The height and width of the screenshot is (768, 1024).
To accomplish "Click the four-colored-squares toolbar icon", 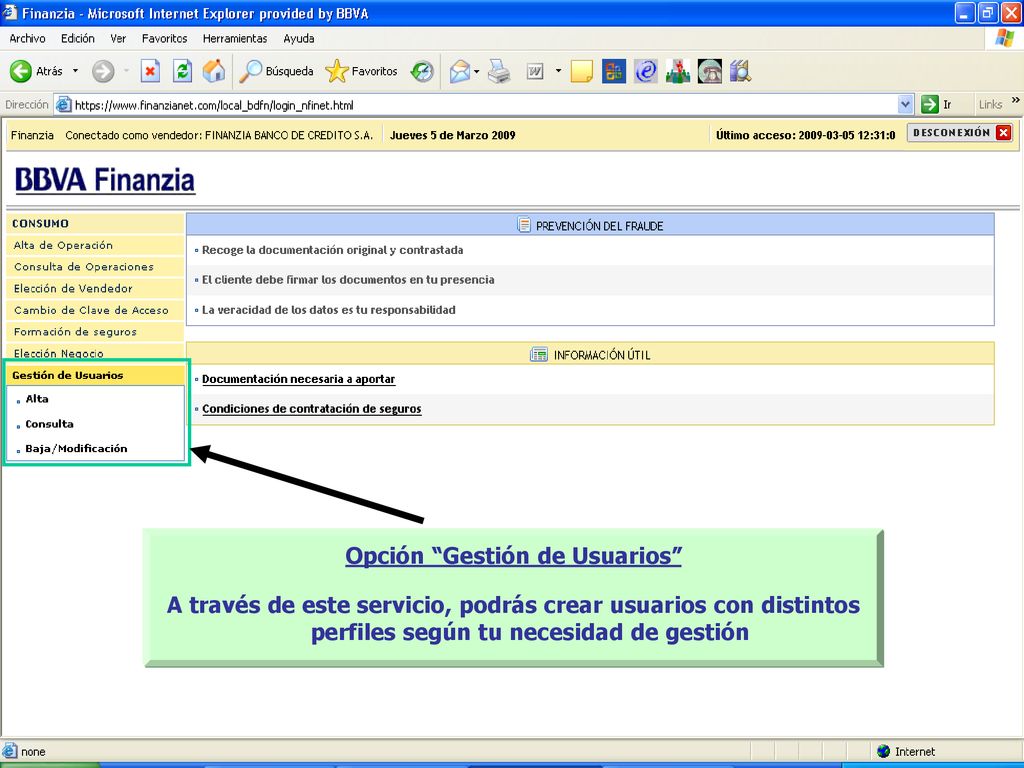I will point(613,71).
